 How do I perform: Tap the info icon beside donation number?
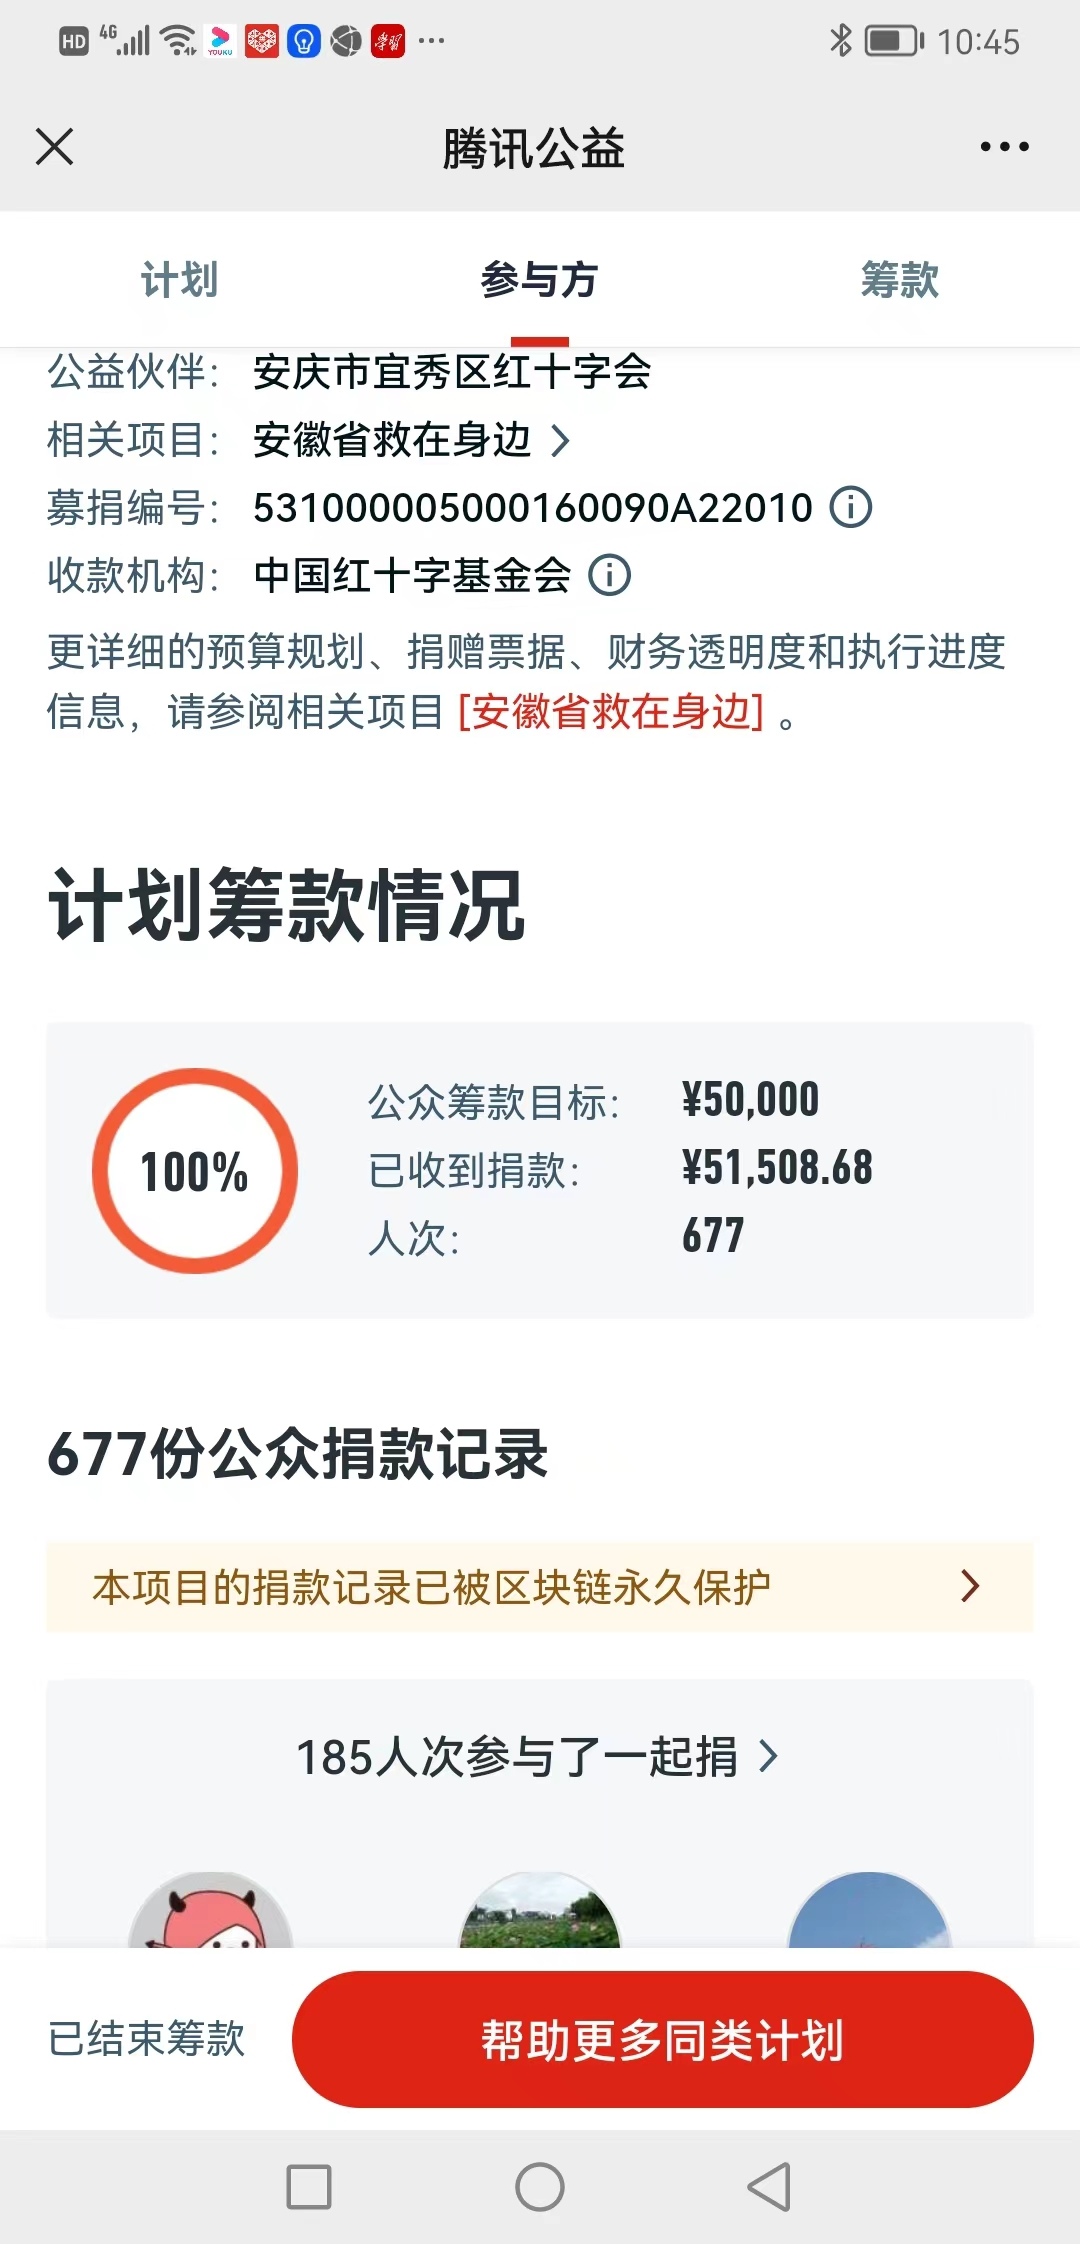coord(851,507)
